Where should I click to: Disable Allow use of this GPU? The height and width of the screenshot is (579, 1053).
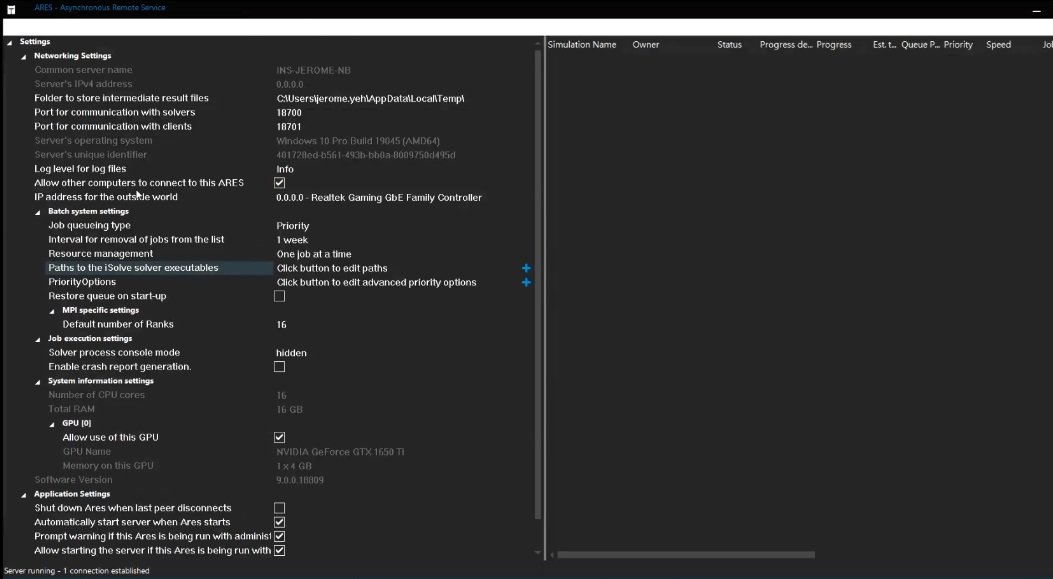(280, 437)
